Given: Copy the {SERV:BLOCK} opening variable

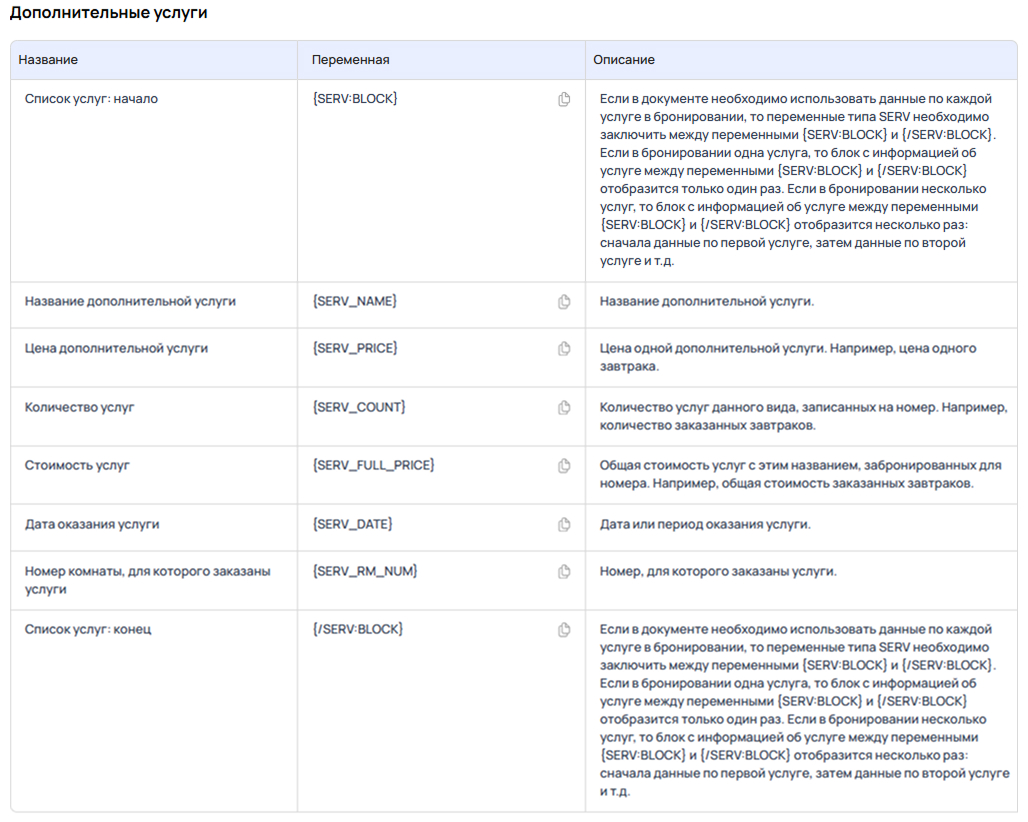Looking at the screenshot, I should click(x=564, y=99).
